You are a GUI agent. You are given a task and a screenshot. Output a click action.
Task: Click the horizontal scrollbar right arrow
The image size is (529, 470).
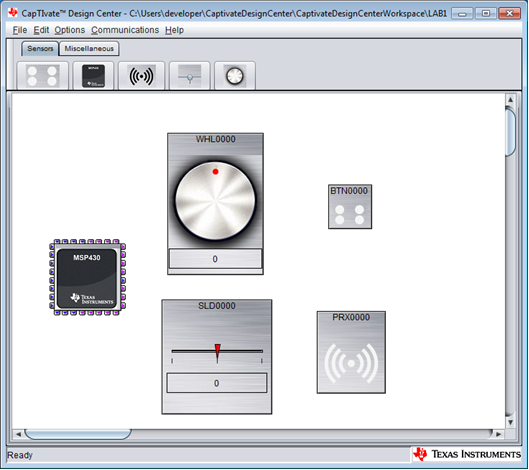pos(499,434)
